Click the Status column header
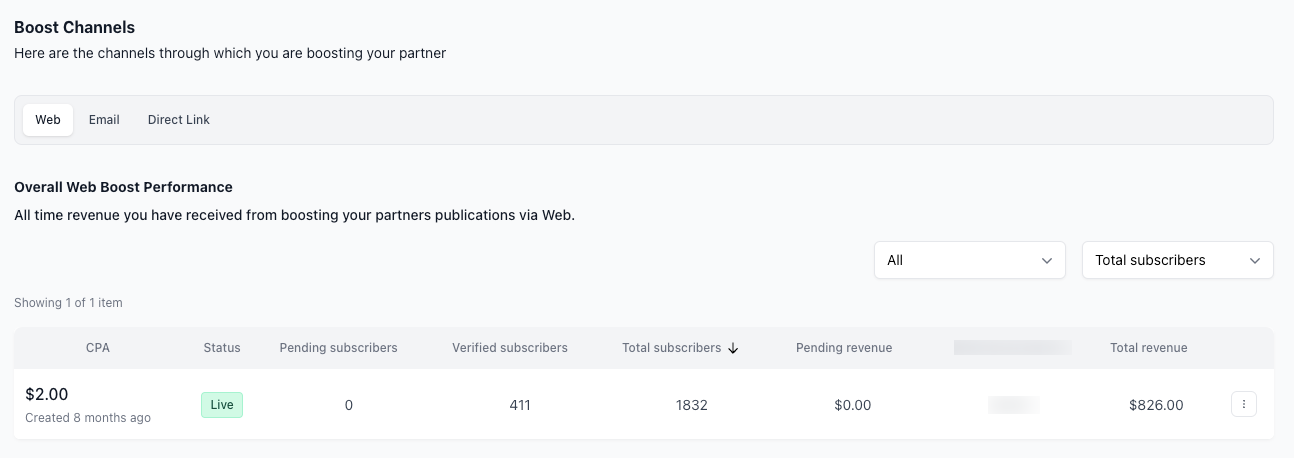 (x=222, y=348)
